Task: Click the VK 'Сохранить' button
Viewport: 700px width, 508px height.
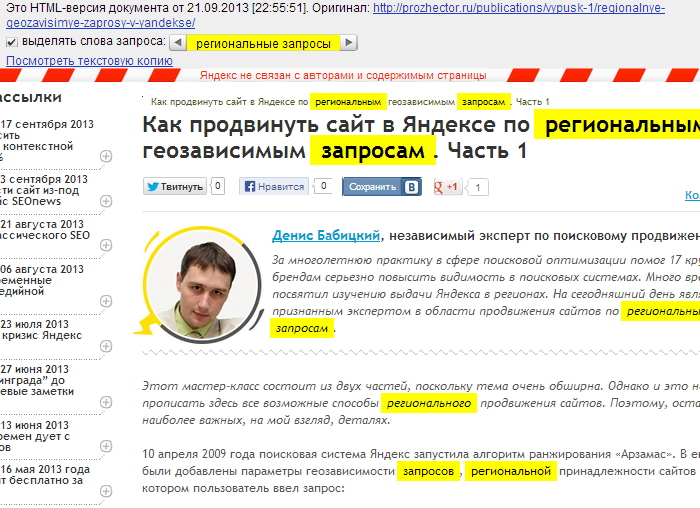Action: (x=382, y=187)
